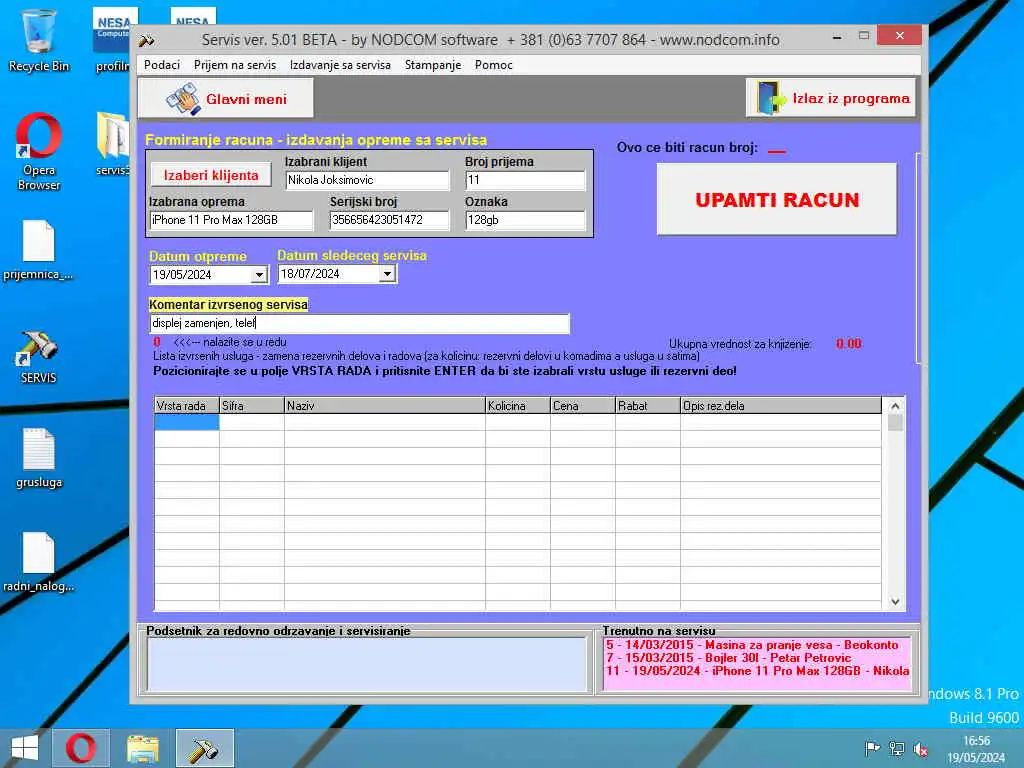Minimize the Servis window
Screen dimensions: 1024x768
(x=837, y=37)
